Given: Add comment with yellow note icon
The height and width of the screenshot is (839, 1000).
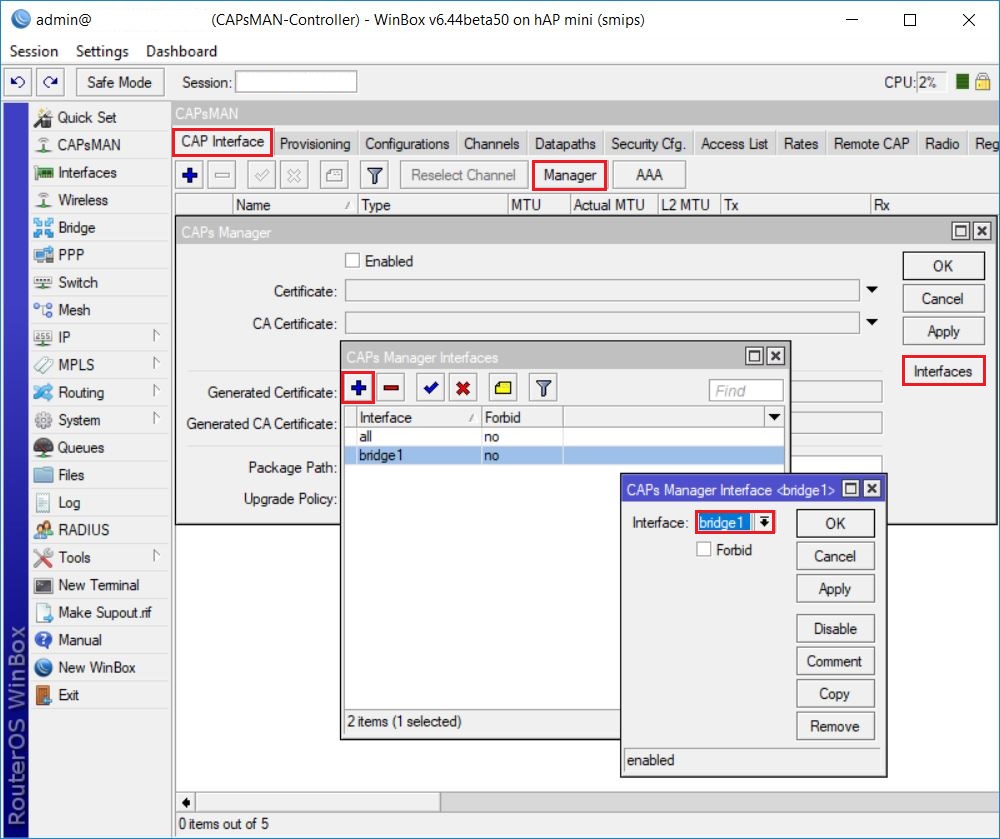Looking at the screenshot, I should tap(503, 388).
